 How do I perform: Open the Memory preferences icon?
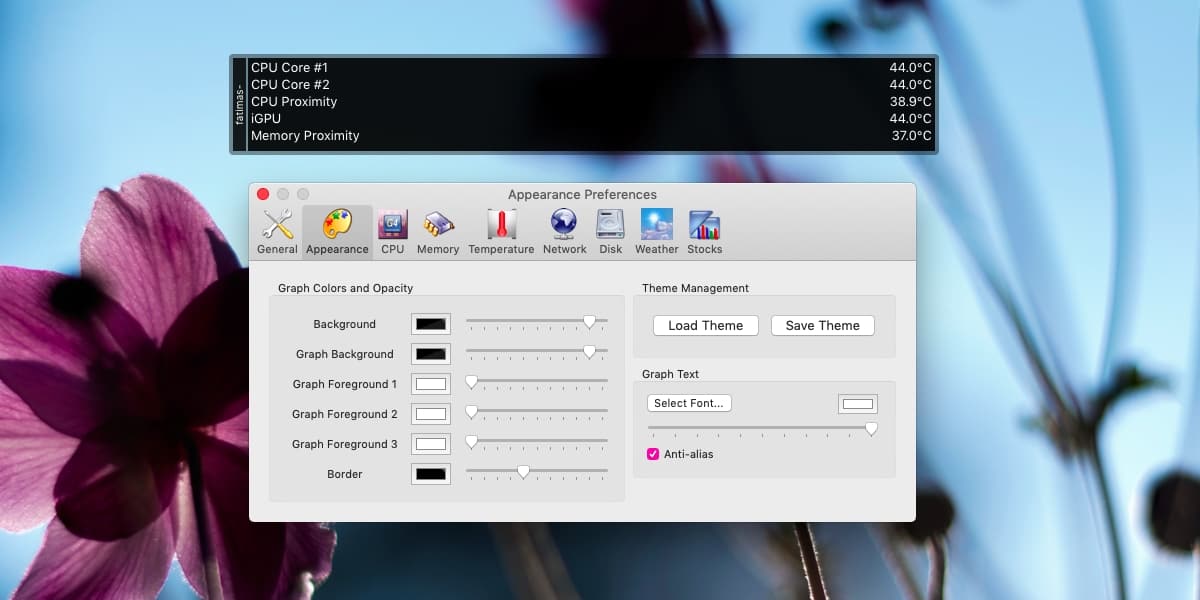click(438, 232)
